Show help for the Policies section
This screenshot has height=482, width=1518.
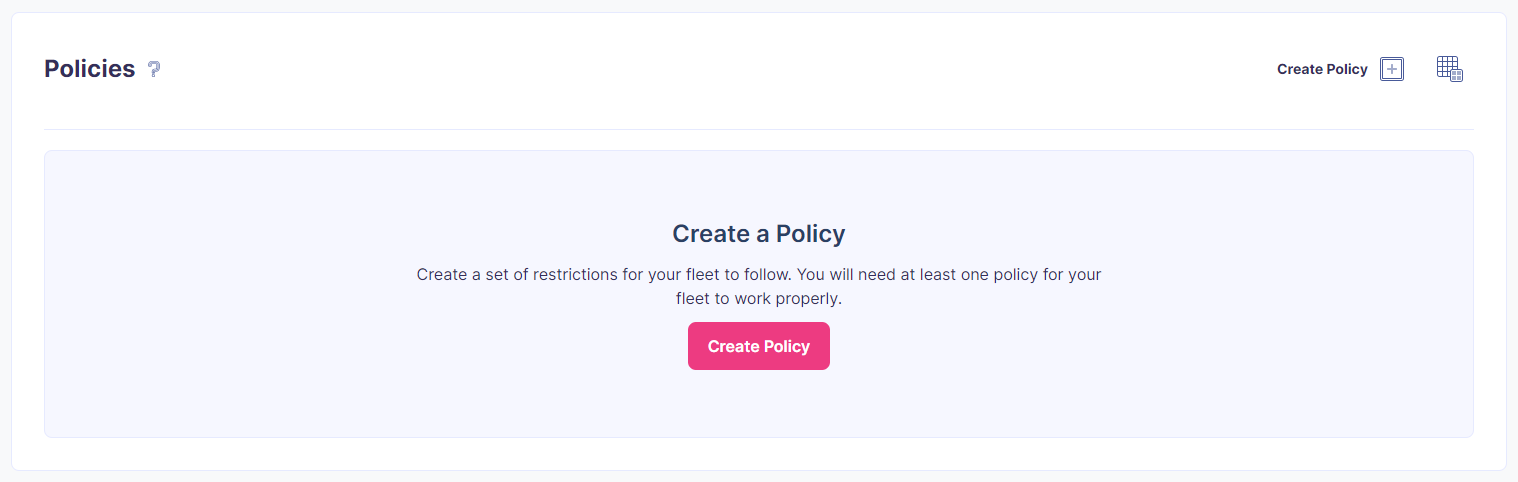(154, 69)
